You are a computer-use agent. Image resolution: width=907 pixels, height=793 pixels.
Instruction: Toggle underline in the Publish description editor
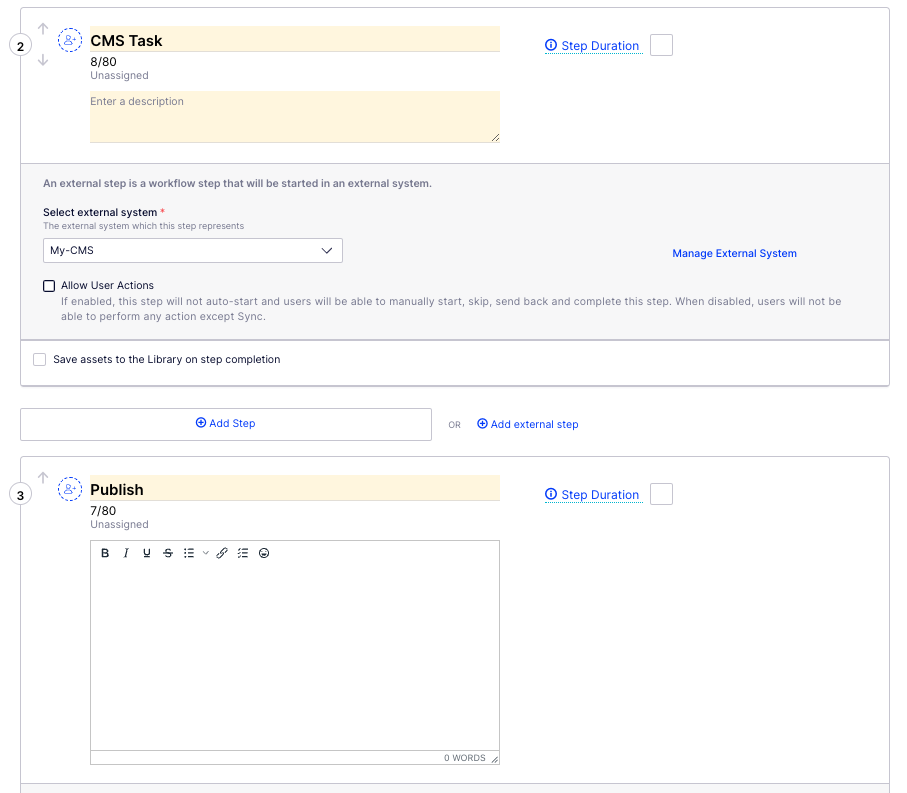point(147,553)
